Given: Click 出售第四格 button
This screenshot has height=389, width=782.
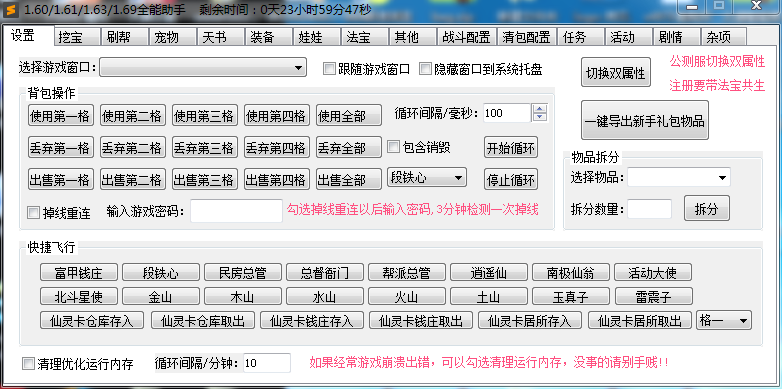Looking at the screenshot, I should (x=277, y=179).
